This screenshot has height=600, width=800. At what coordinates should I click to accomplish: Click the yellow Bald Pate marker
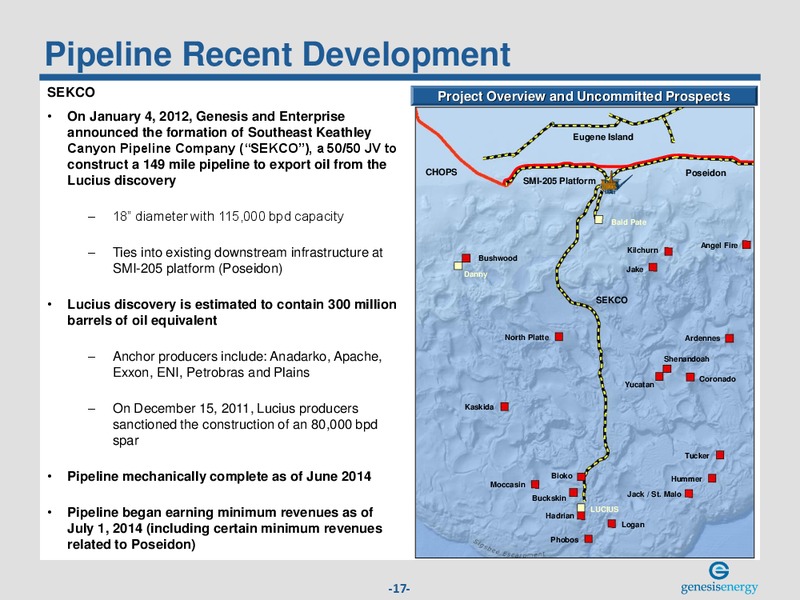[x=599, y=219]
